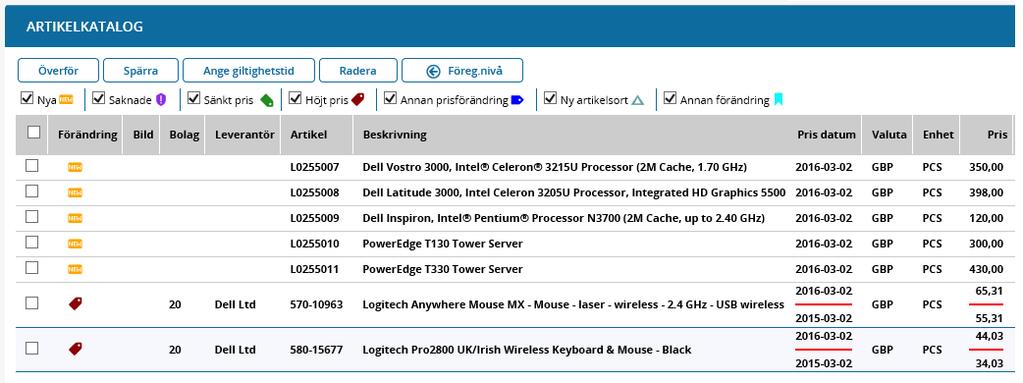This screenshot has width=1023, height=383.
Task: Toggle the Sänkt pris checkbox
Action: pos(193,99)
